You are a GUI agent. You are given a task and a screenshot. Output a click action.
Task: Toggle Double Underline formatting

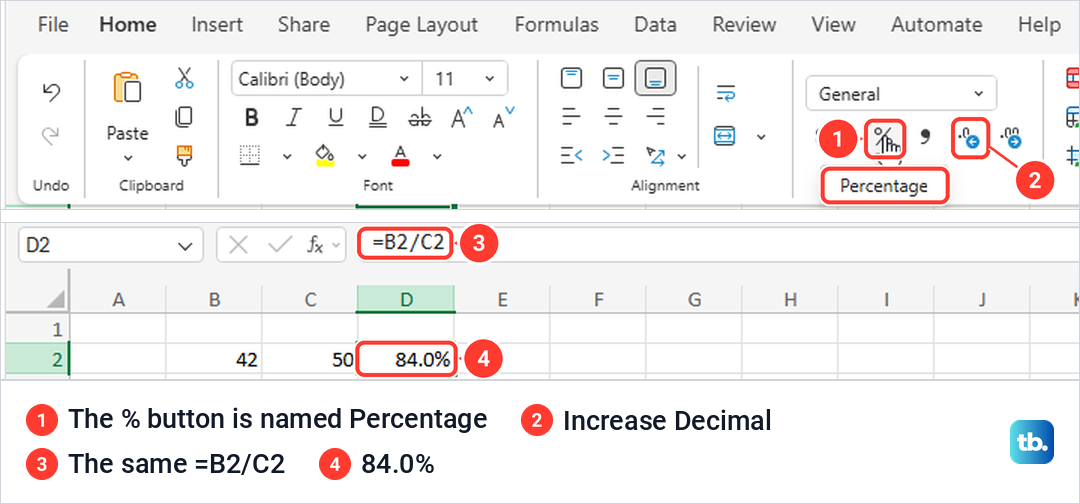[x=377, y=118]
